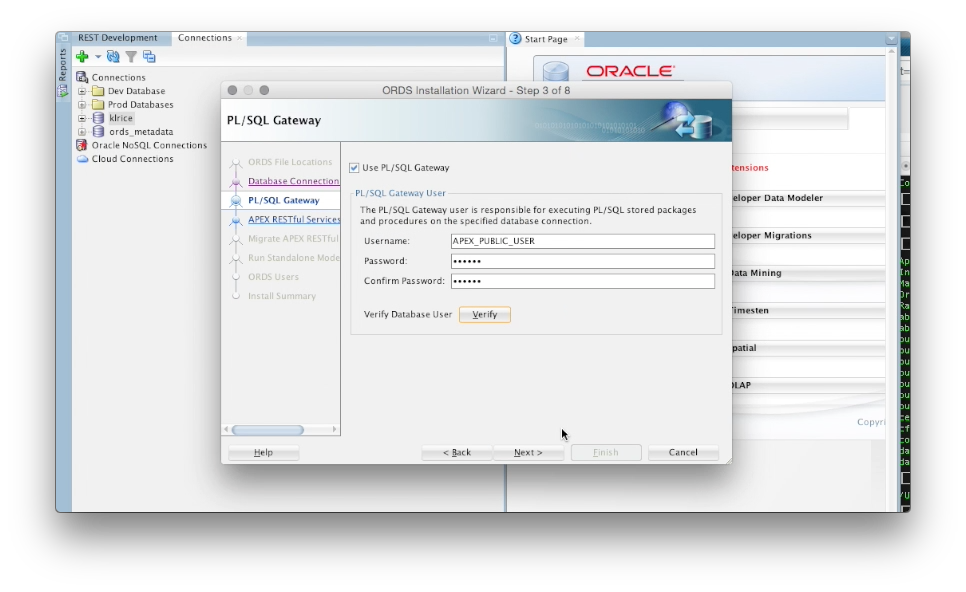Click left arrow of wizard steps scrollbar
This screenshot has height=592, width=966.
(226, 429)
